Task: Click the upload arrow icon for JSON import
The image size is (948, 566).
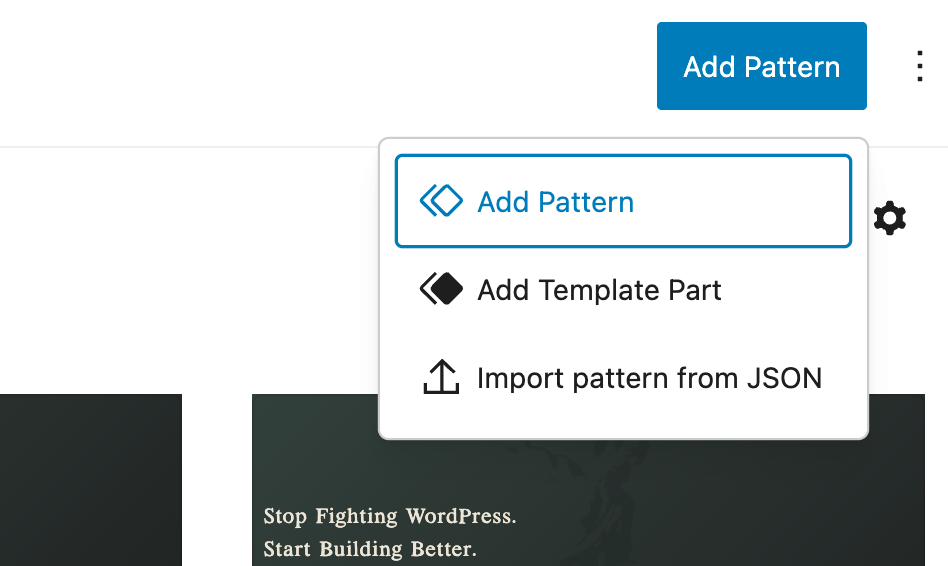Action: 441,378
